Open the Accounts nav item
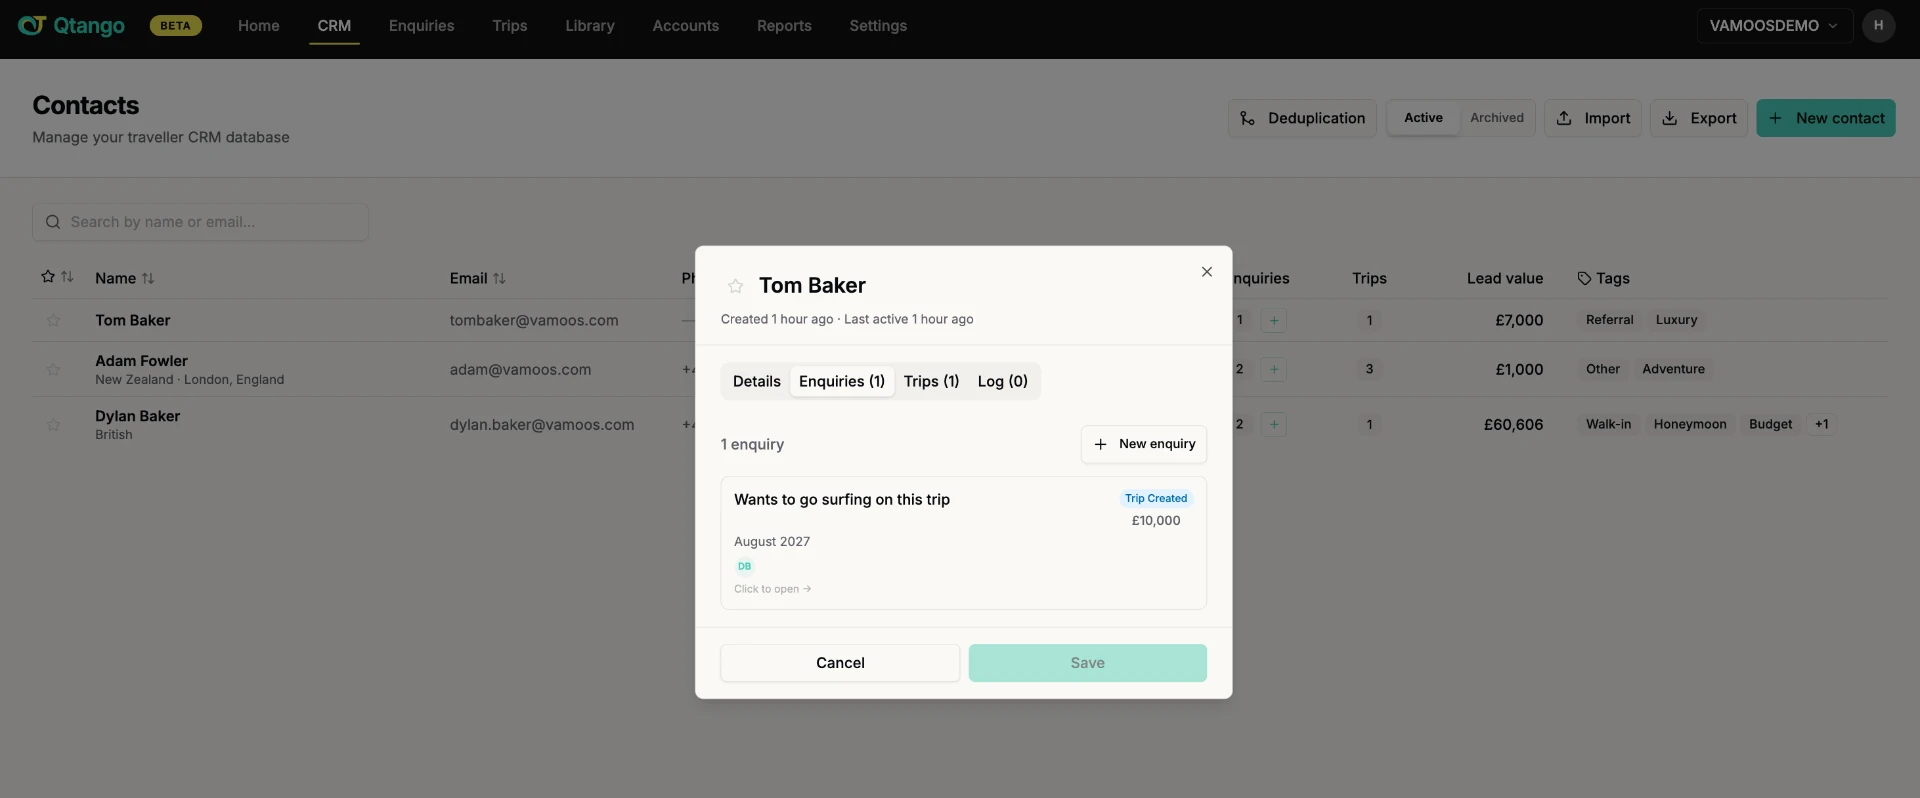The image size is (1920, 798). pyautogui.click(x=686, y=25)
